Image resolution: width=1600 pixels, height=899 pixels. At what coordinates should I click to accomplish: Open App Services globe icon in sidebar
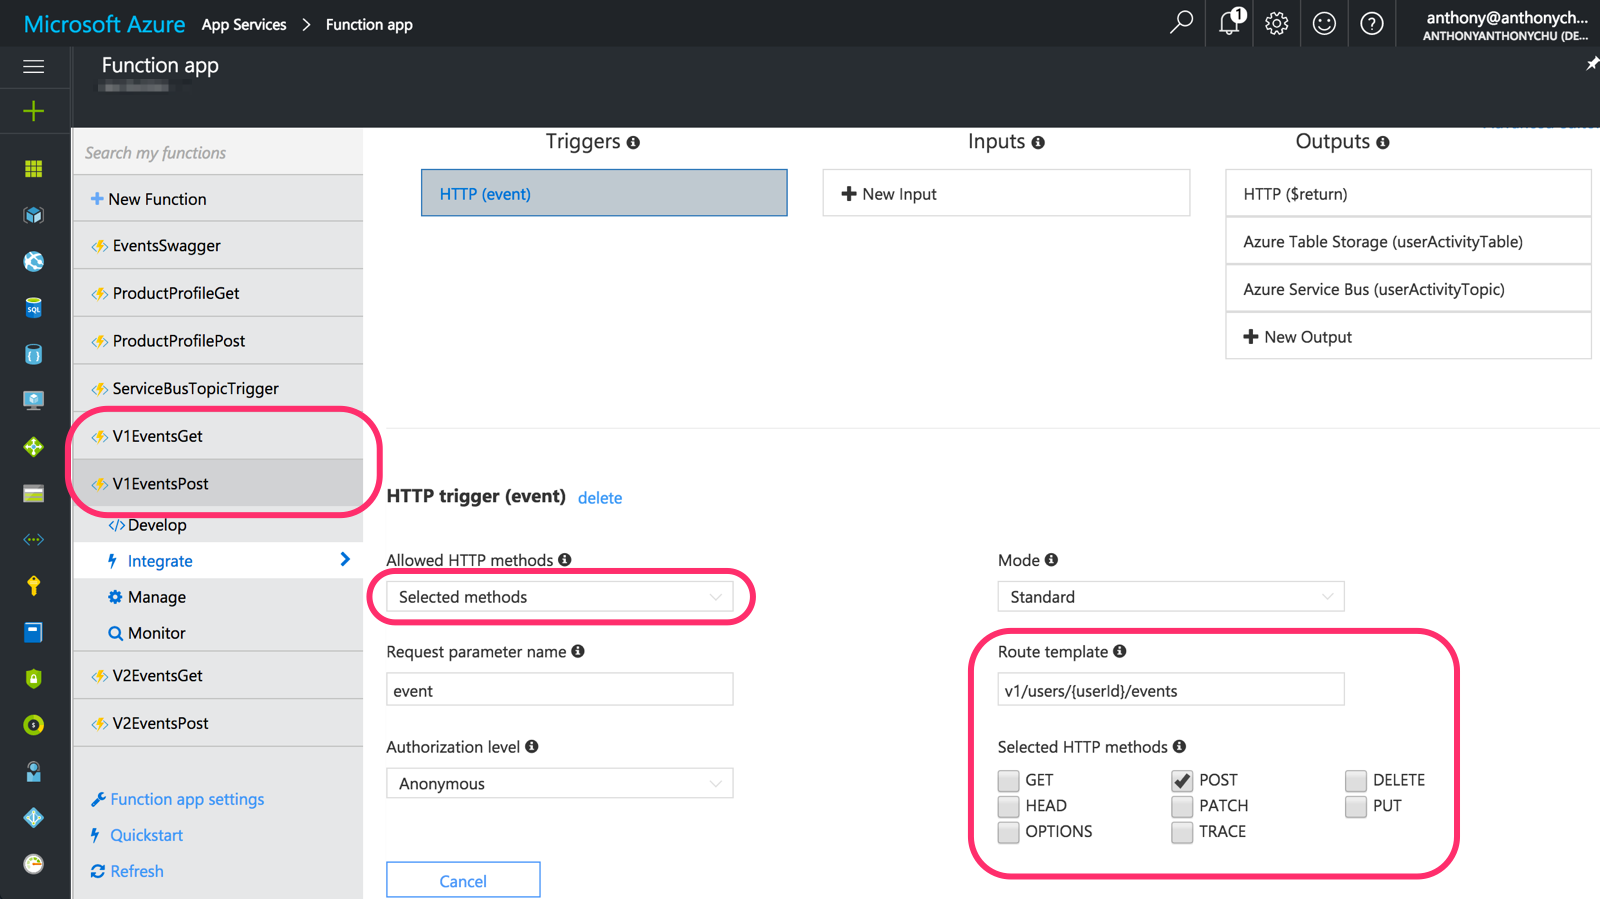pyautogui.click(x=34, y=261)
